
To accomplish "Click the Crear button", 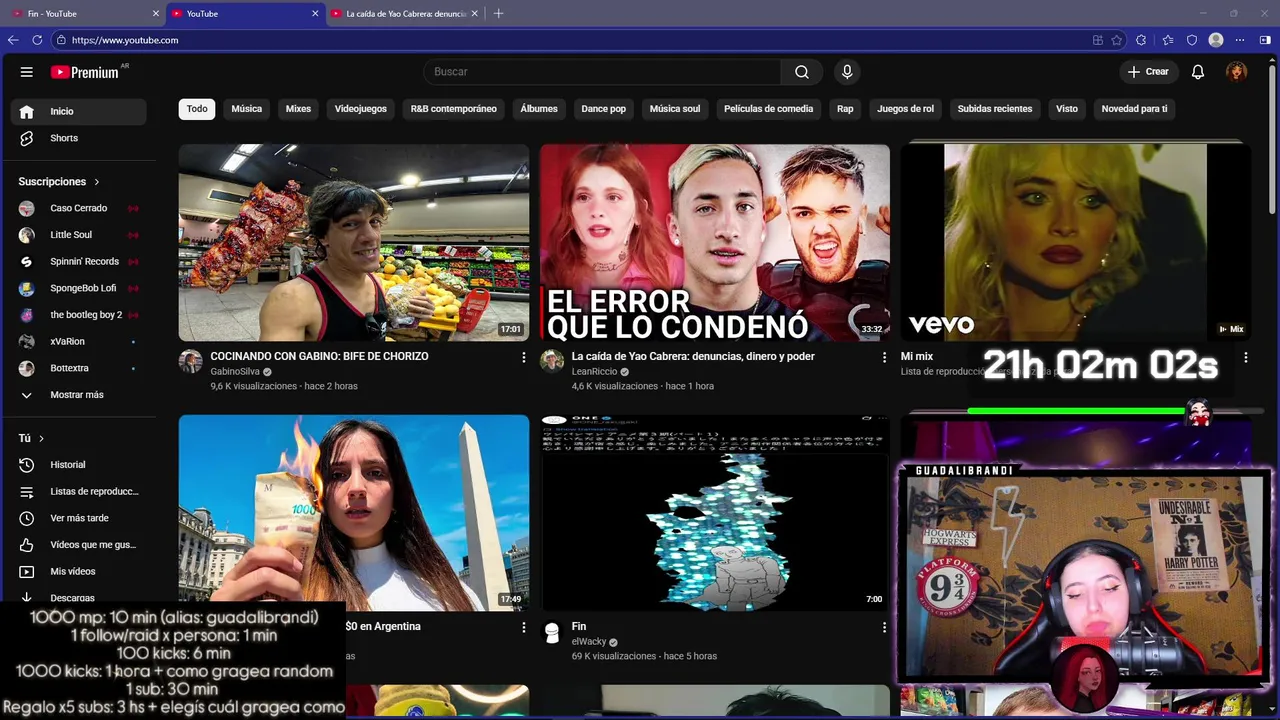I will pos(1148,72).
